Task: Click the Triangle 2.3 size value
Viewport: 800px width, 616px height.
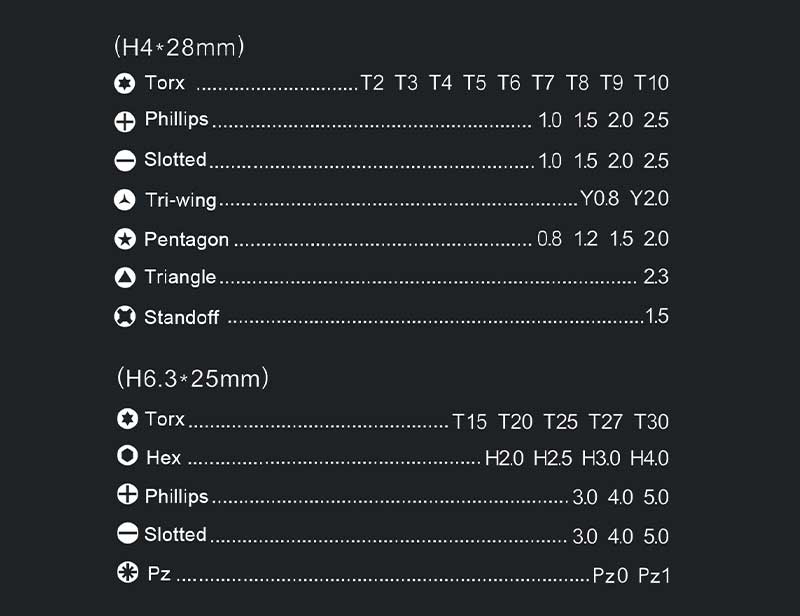Action: 656,277
